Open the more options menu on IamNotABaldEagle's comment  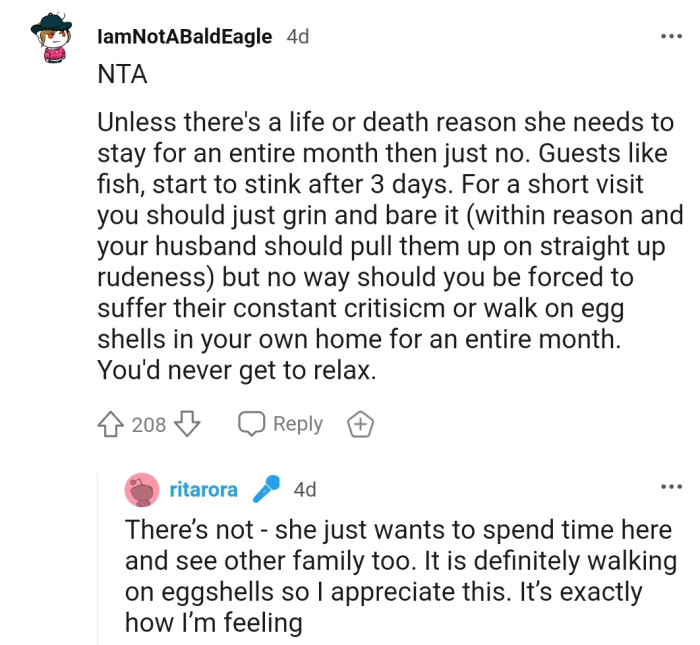click(x=669, y=36)
